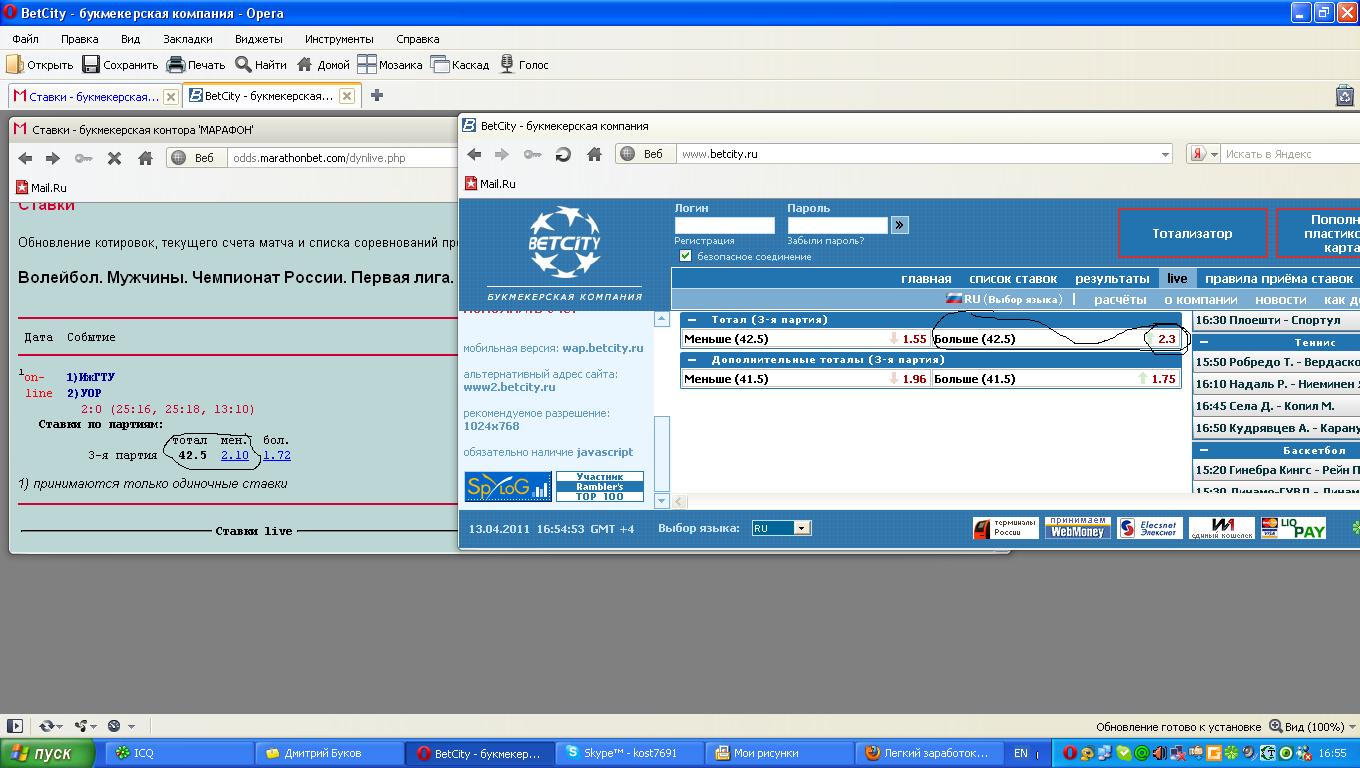Viewport: 1360px width, 768px height.
Task: Go home in the BetCity window
Action: tap(594, 154)
